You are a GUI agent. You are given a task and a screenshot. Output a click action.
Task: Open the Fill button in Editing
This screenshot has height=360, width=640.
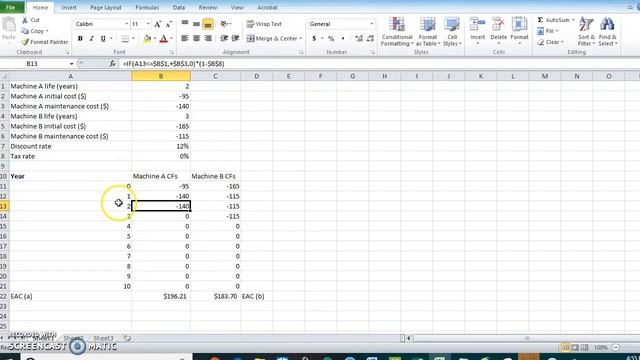547,31
